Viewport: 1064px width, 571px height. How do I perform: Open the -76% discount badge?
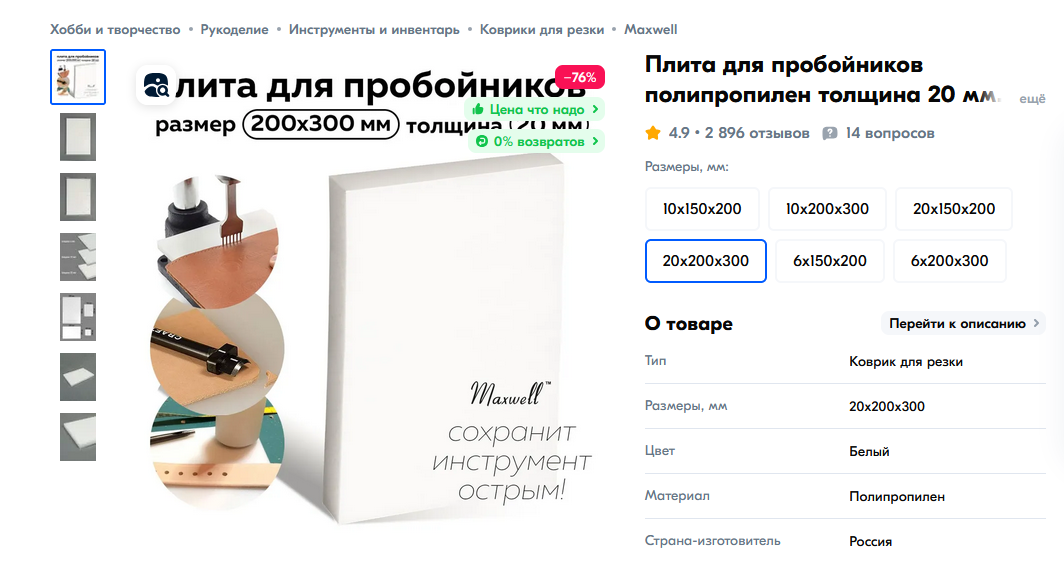pyautogui.click(x=580, y=77)
